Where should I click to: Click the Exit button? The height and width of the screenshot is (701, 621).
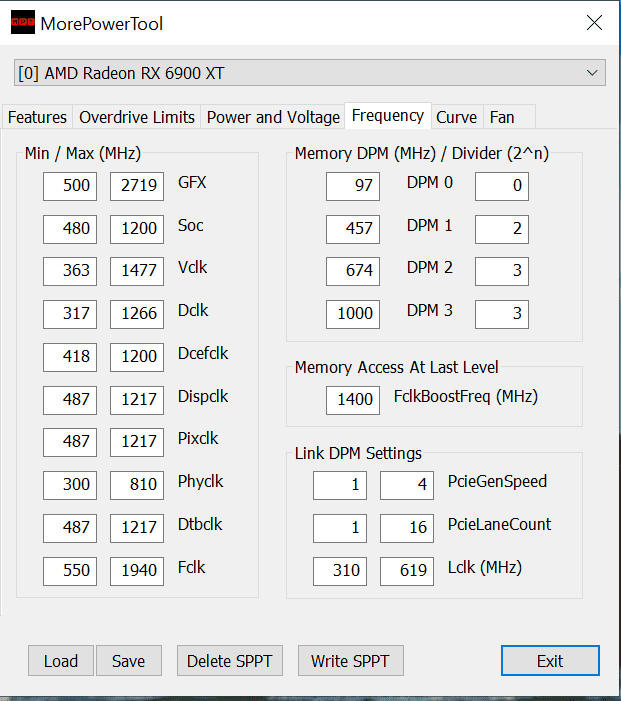550,661
